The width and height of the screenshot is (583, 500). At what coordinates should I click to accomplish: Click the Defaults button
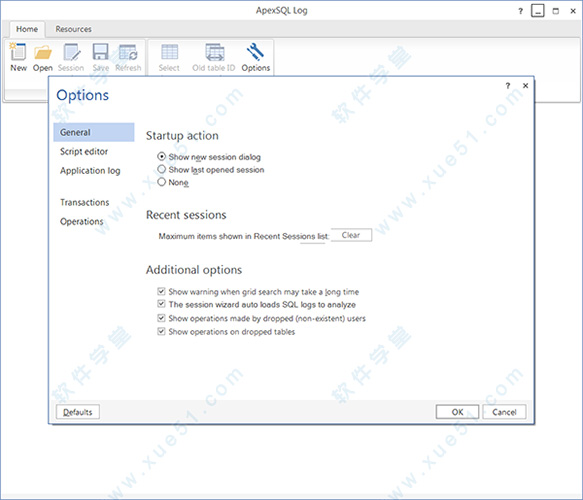78,412
